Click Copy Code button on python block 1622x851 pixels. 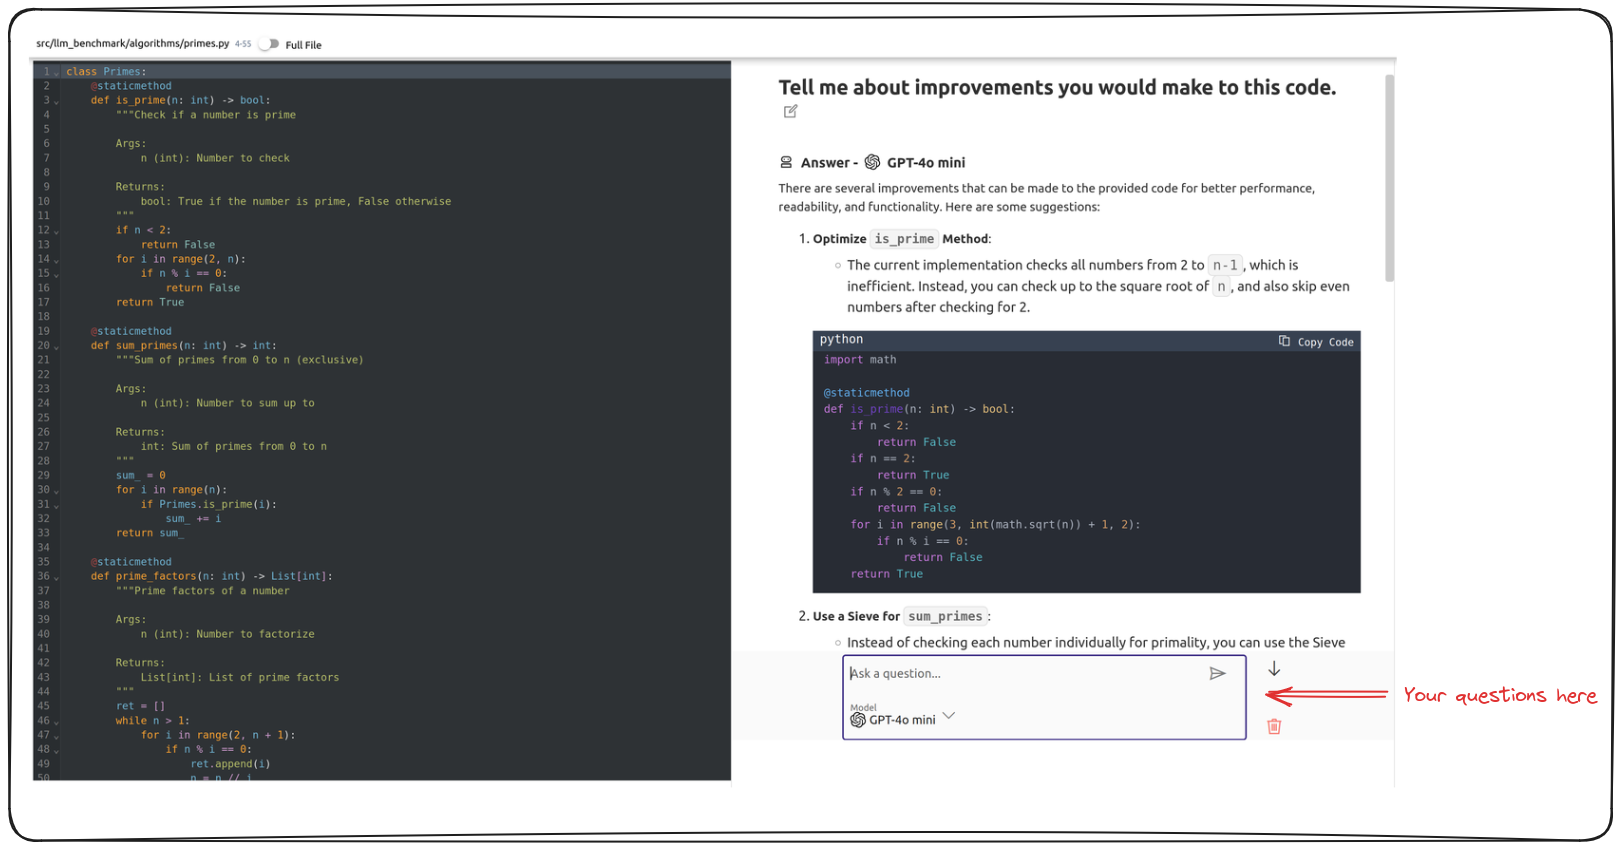1316,342
